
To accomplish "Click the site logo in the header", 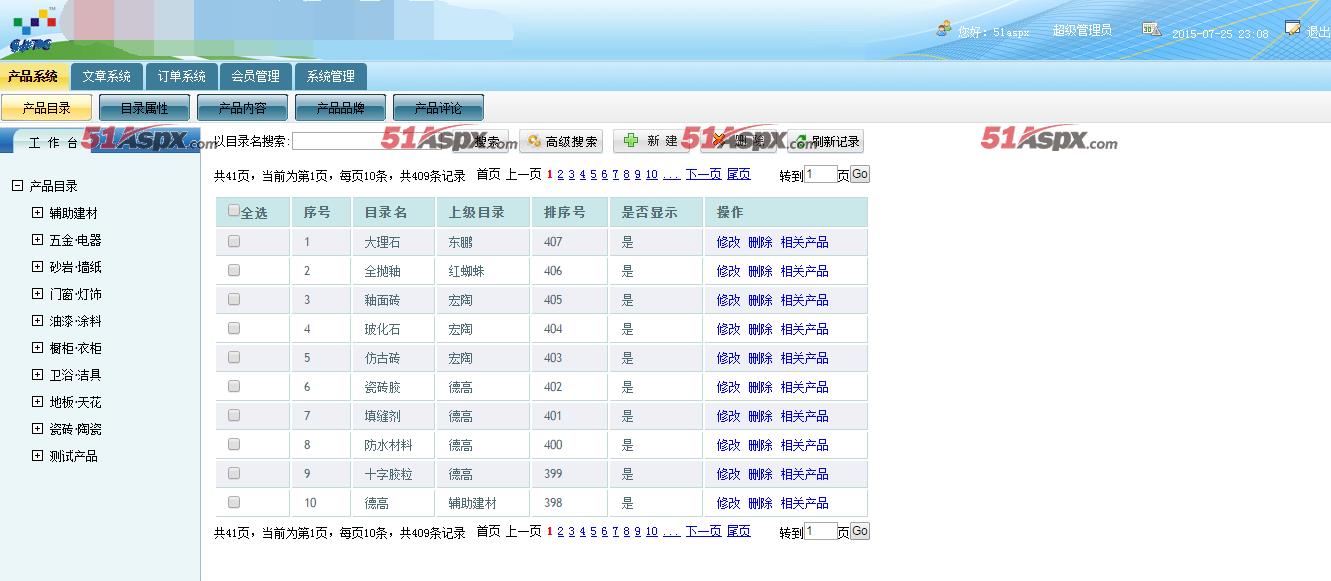I will (x=33, y=30).
